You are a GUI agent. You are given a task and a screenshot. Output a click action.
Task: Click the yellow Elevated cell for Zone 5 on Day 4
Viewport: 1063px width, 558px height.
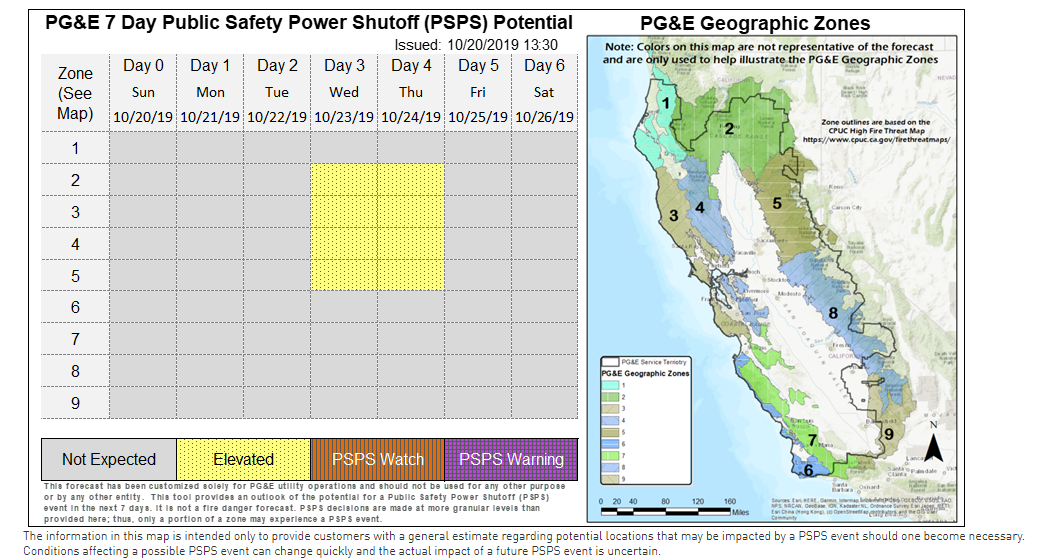click(411, 275)
